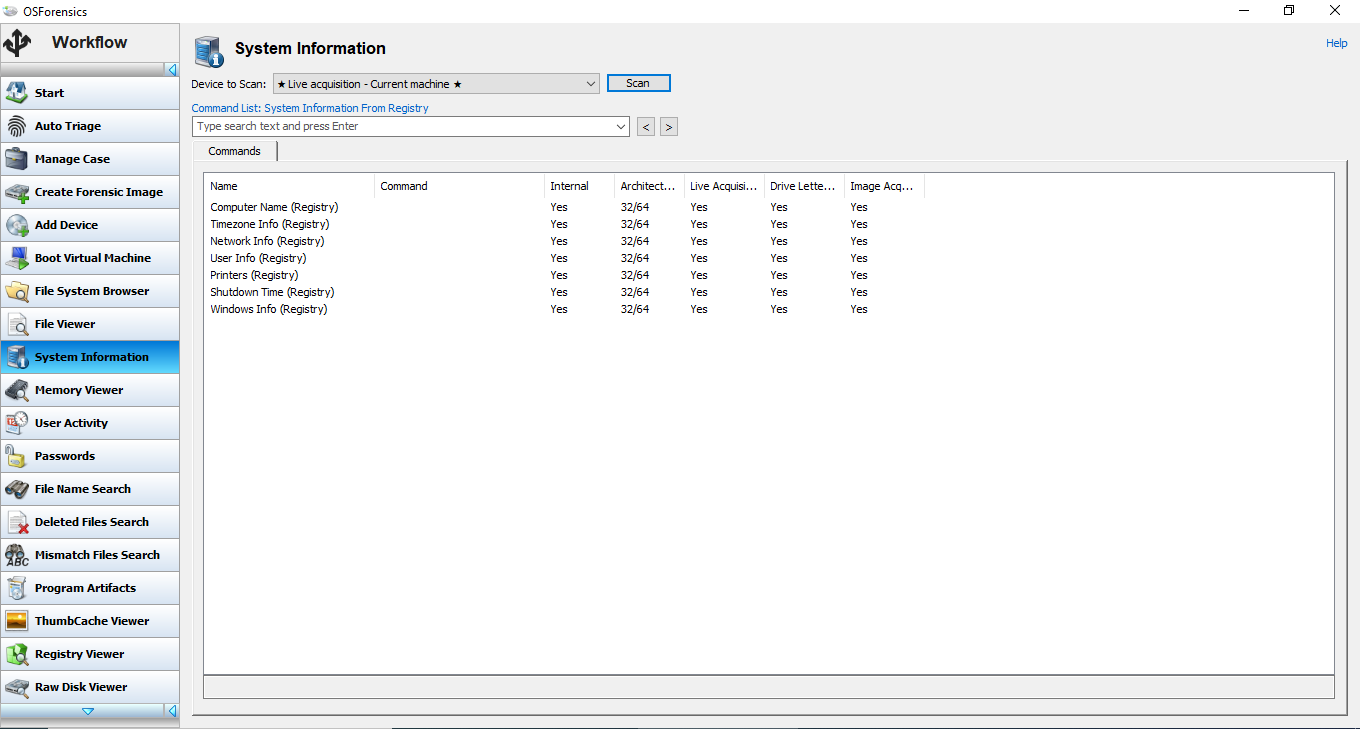Screen dimensions: 1360x729
Task: Select the "Network Info (Registry)" row
Action: (565, 241)
